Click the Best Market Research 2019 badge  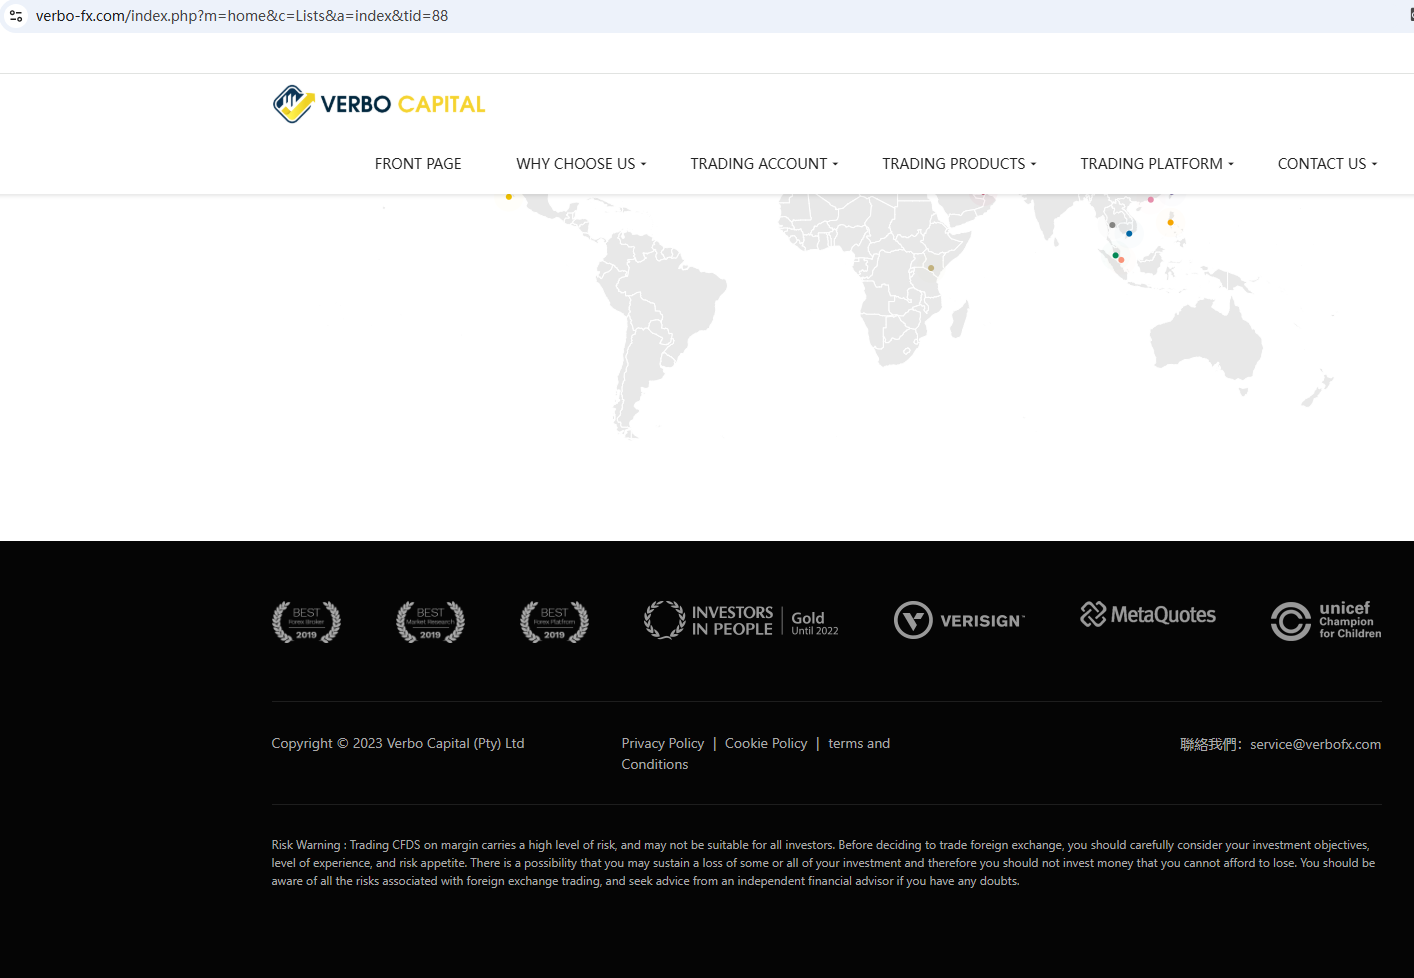tap(430, 622)
